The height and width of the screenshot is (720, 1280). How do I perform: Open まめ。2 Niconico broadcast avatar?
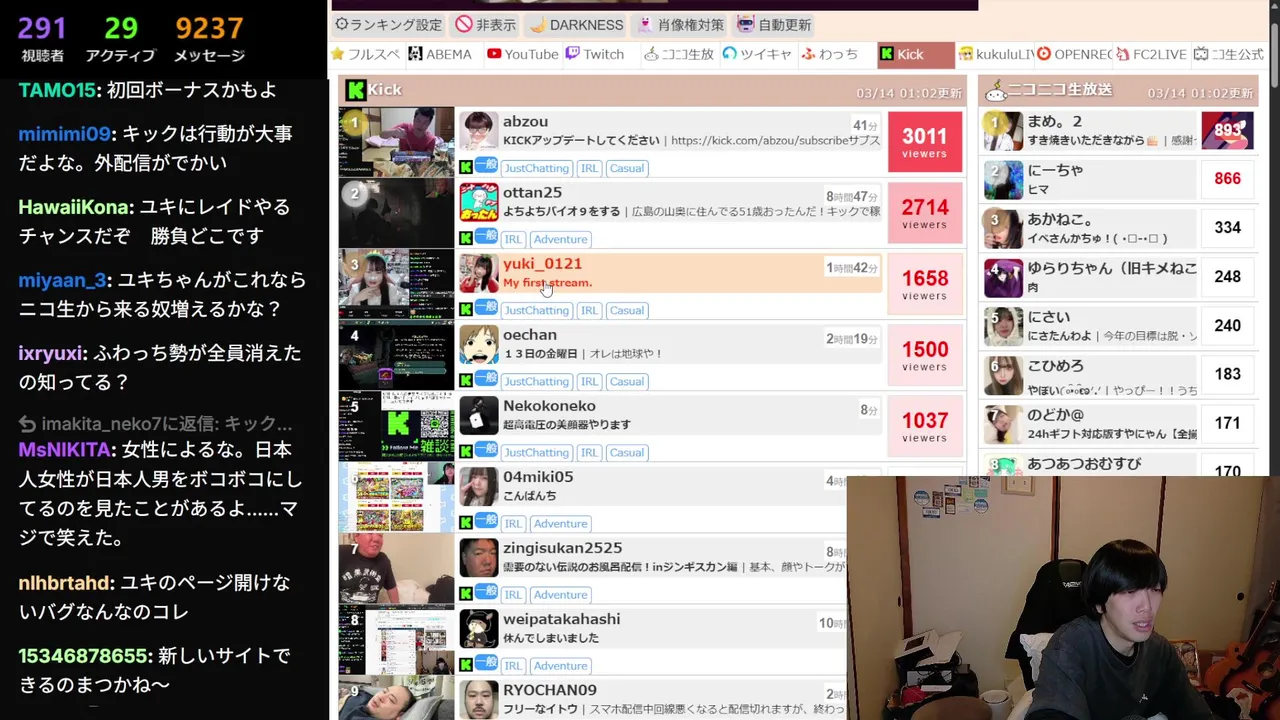click(x=1003, y=130)
